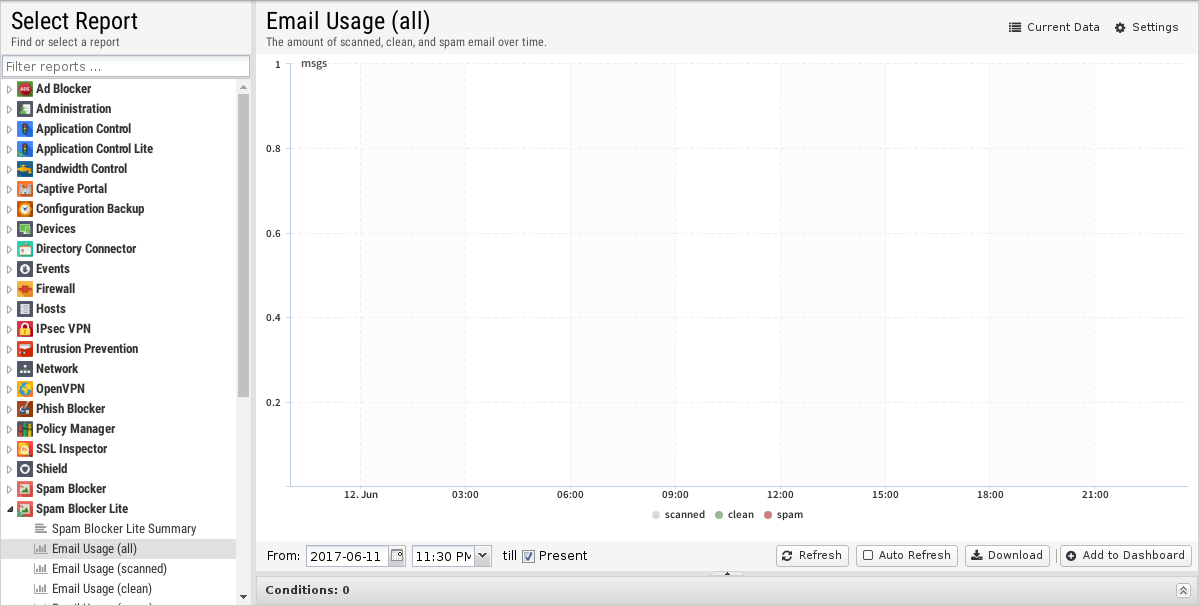Toggle the clean series in legend
The width and height of the screenshot is (1199, 606).
[x=734, y=515]
